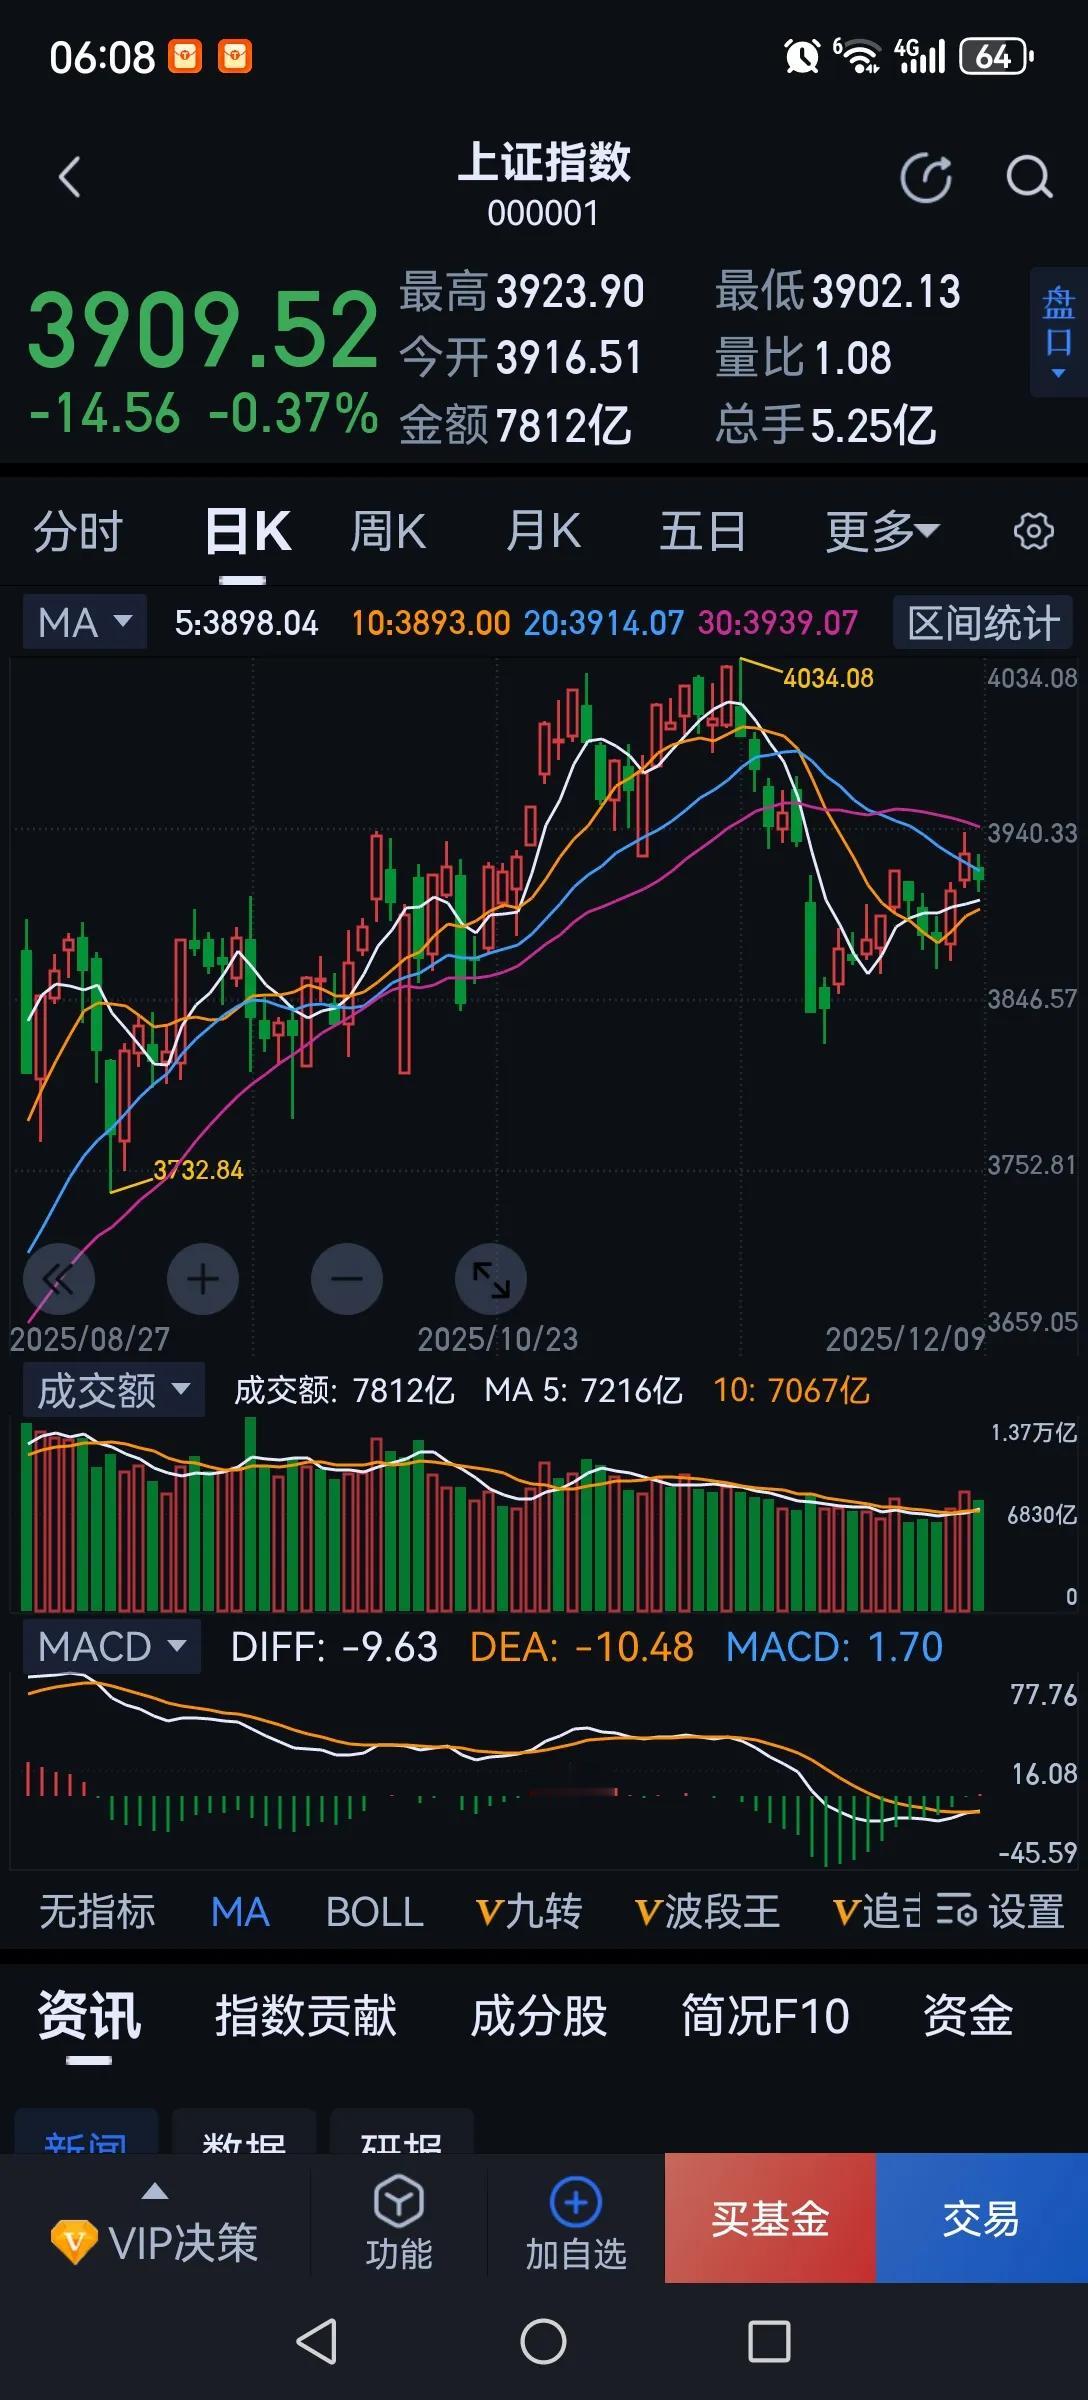
Task: Tap the latest candlestick on K-line chart
Action: [x=980, y=872]
